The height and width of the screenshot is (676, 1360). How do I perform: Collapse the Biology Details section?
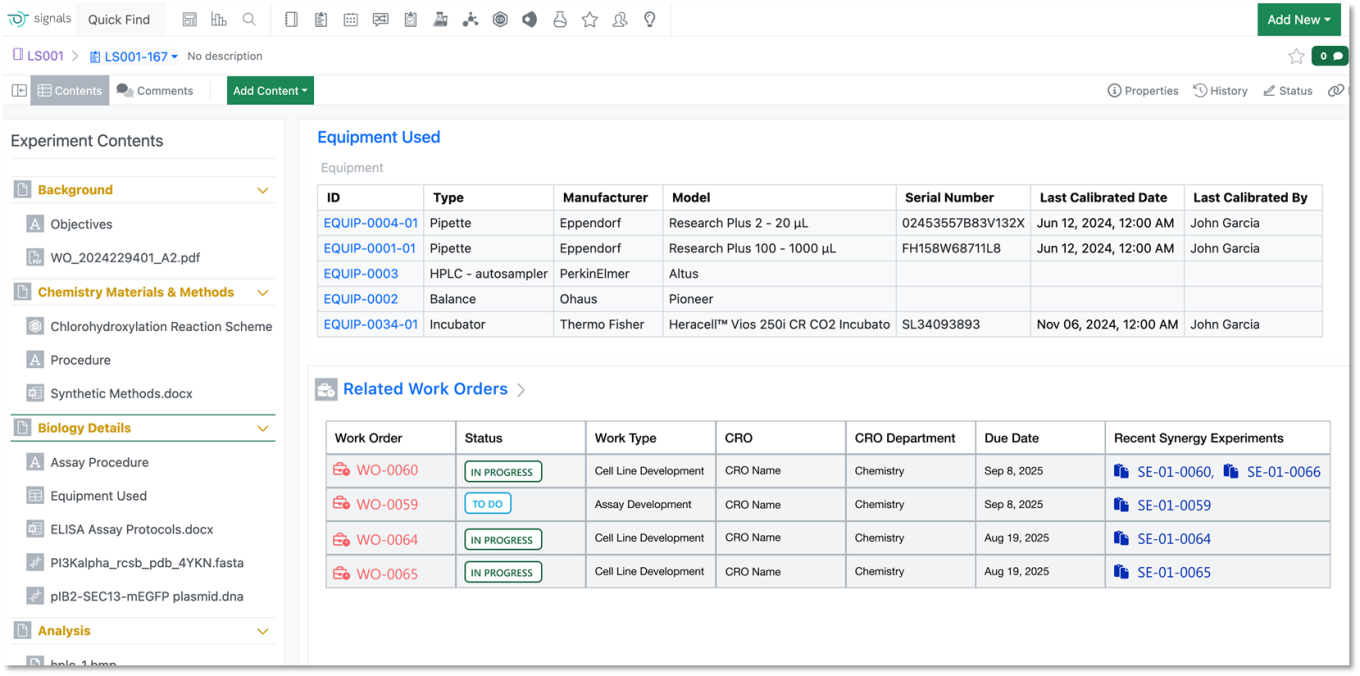click(263, 428)
